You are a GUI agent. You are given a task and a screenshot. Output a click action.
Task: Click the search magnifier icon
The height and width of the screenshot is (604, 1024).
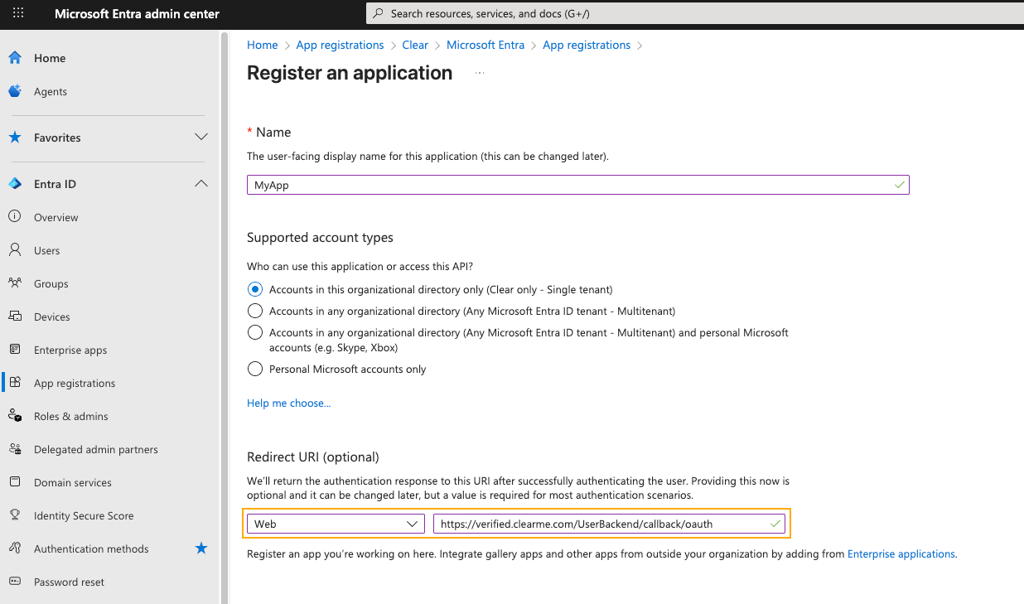[x=378, y=13]
